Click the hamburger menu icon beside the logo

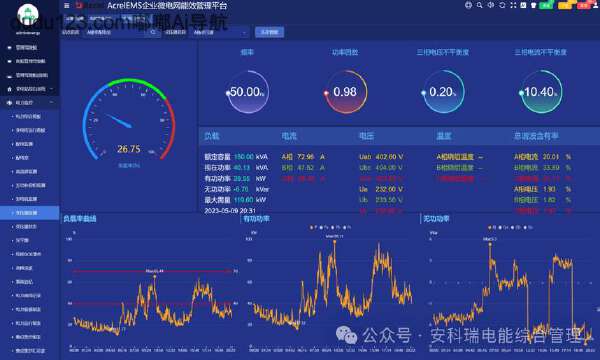point(67,5)
